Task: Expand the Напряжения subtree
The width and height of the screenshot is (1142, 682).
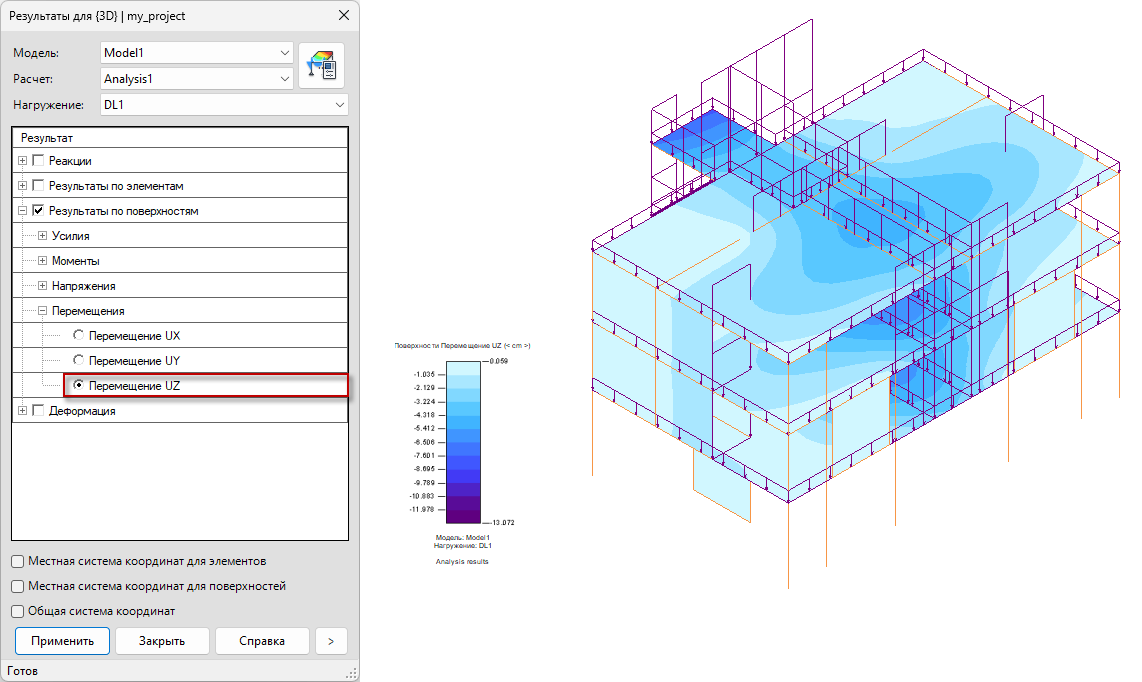Action: click(x=42, y=286)
